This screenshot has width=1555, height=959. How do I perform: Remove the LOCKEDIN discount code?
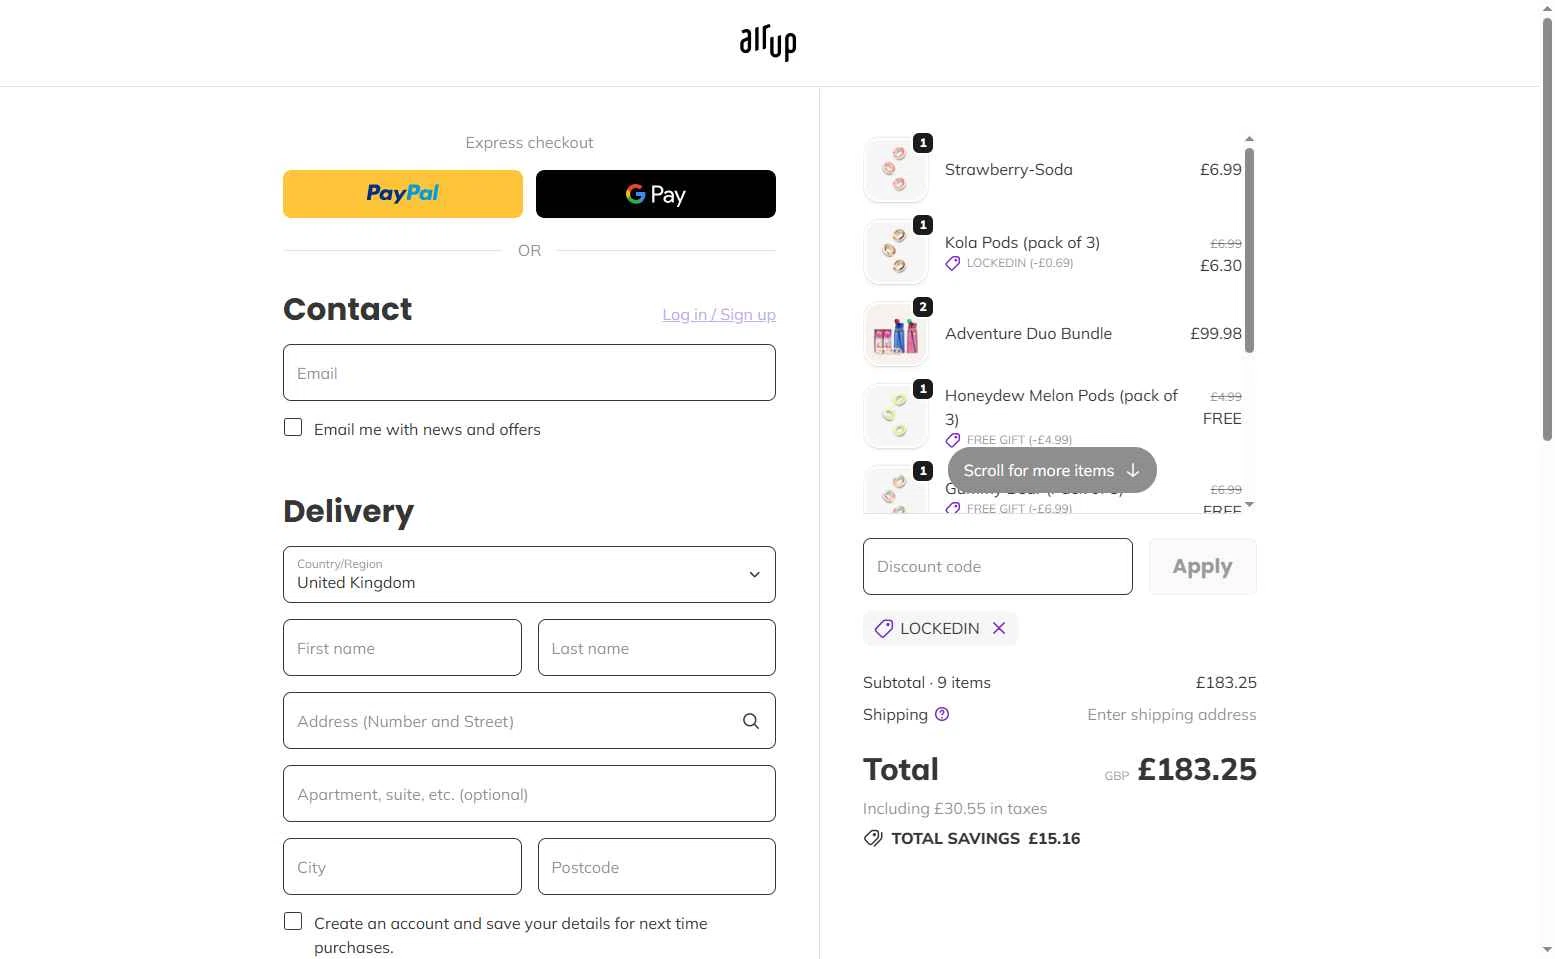click(x=999, y=628)
